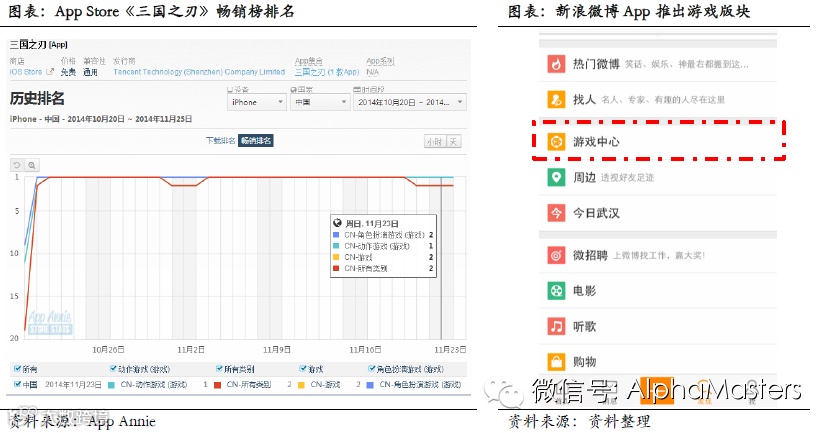Uncheck the 中国 country checkbox
The image size is (828, 433).
(x=17, y=384)
